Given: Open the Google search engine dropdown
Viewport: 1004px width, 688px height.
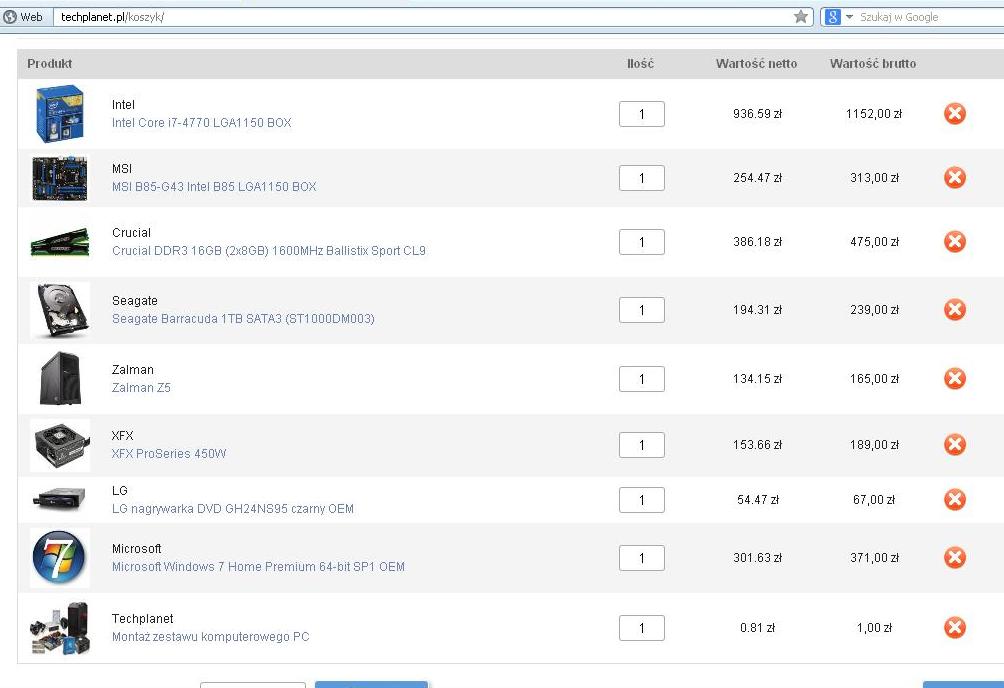Looking at the screenshot, I should click(850, 17).
